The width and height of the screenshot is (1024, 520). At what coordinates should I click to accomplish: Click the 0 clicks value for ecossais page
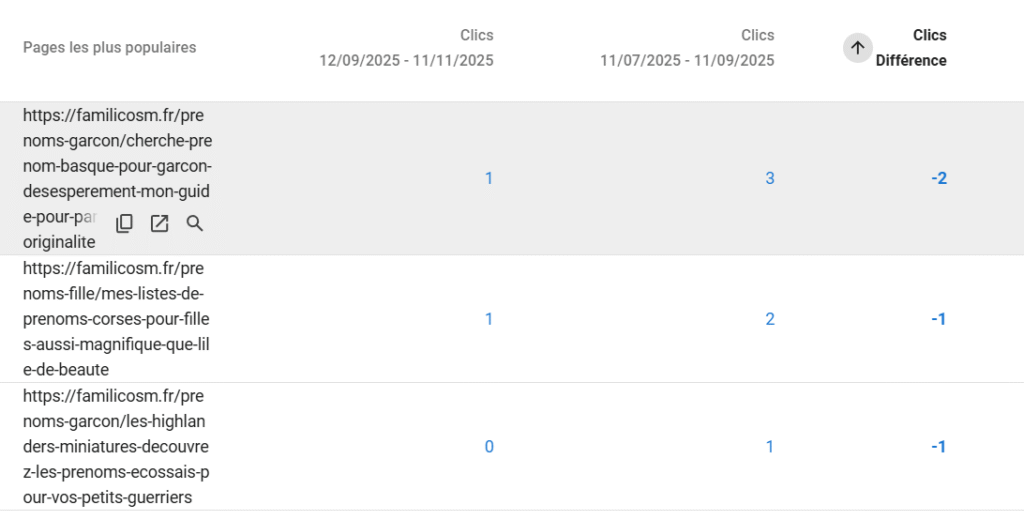(x=489, y=446)
